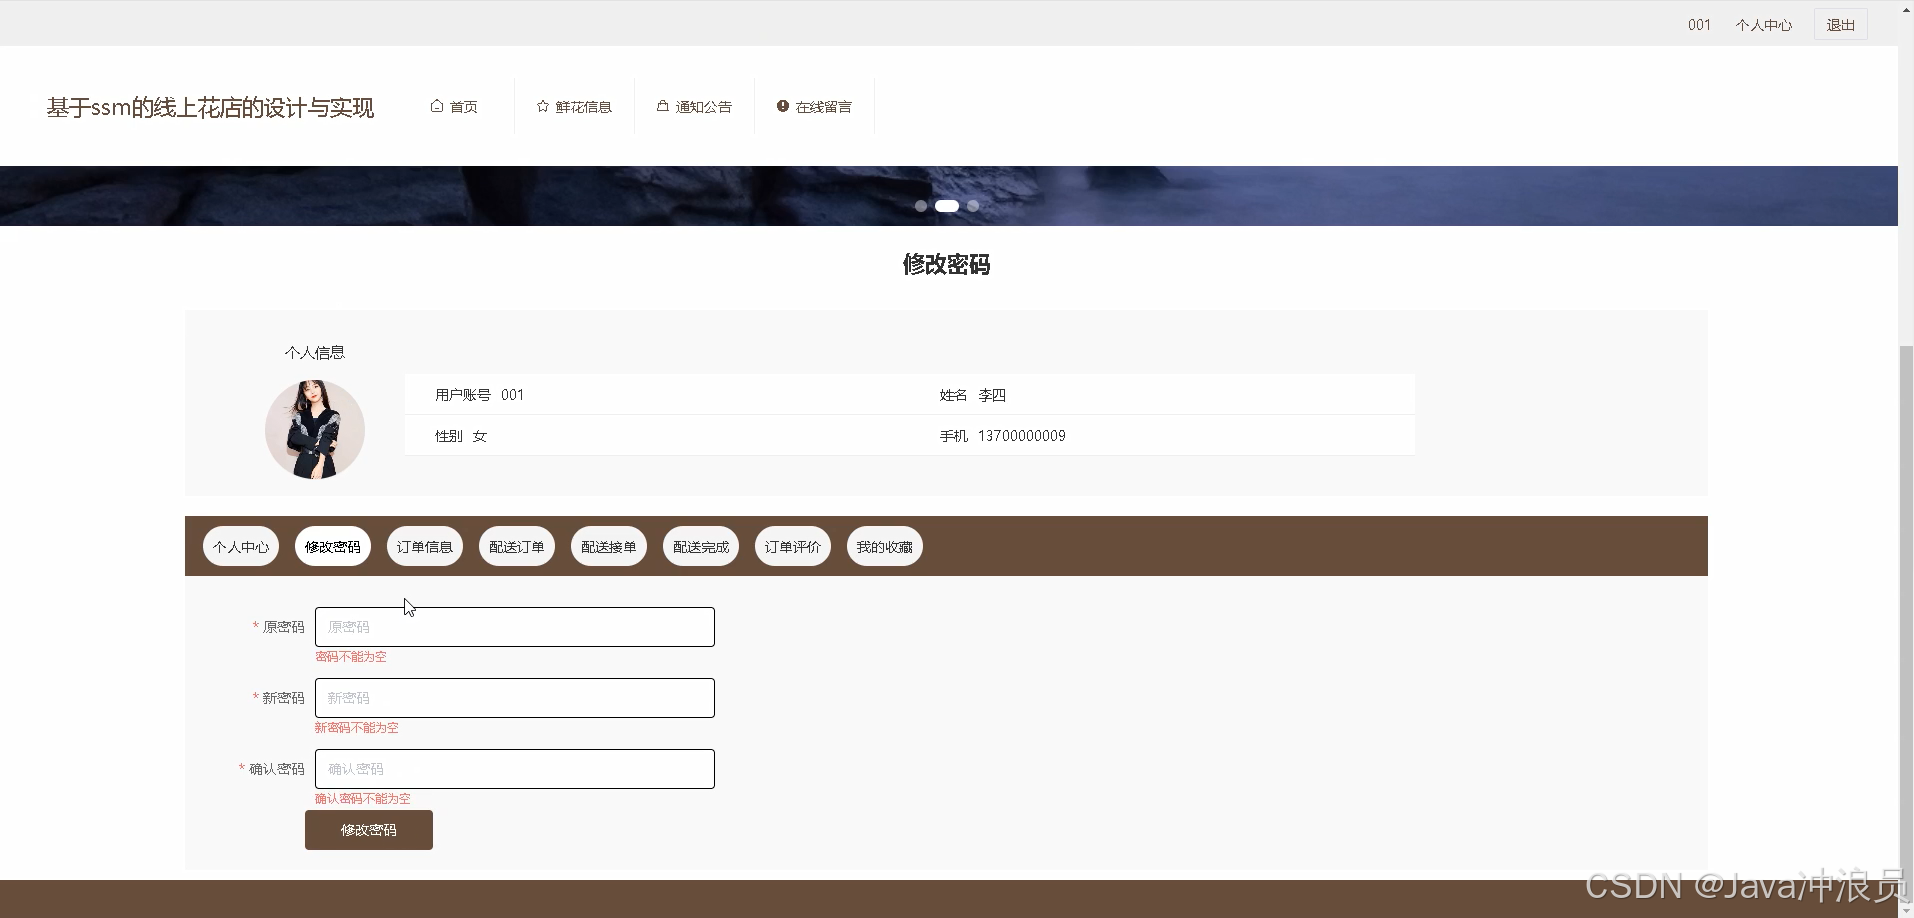Open 个人中心 in the top bar
Viewport: 1914px width, 918px height.
(1764, 24)
